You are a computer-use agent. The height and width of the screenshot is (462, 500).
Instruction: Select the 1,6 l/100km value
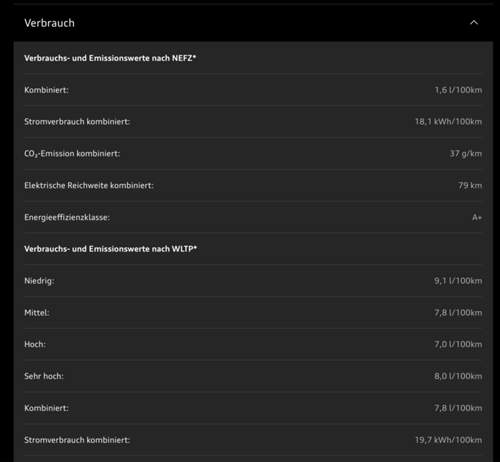click(x=458, y=90)
